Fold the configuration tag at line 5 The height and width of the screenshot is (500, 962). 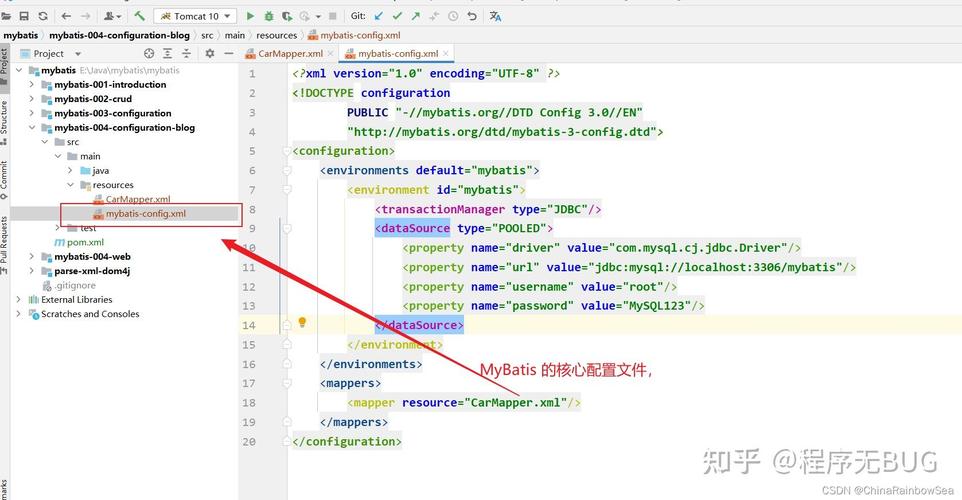tap(287, 151)
